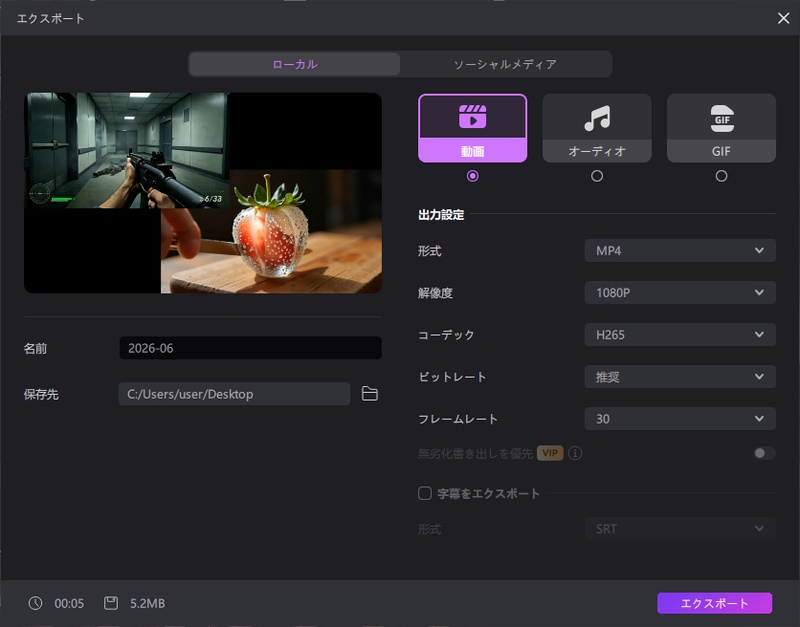Click the 名前 field containing 2026-06
Screen dimensions: 800x627
251,348
